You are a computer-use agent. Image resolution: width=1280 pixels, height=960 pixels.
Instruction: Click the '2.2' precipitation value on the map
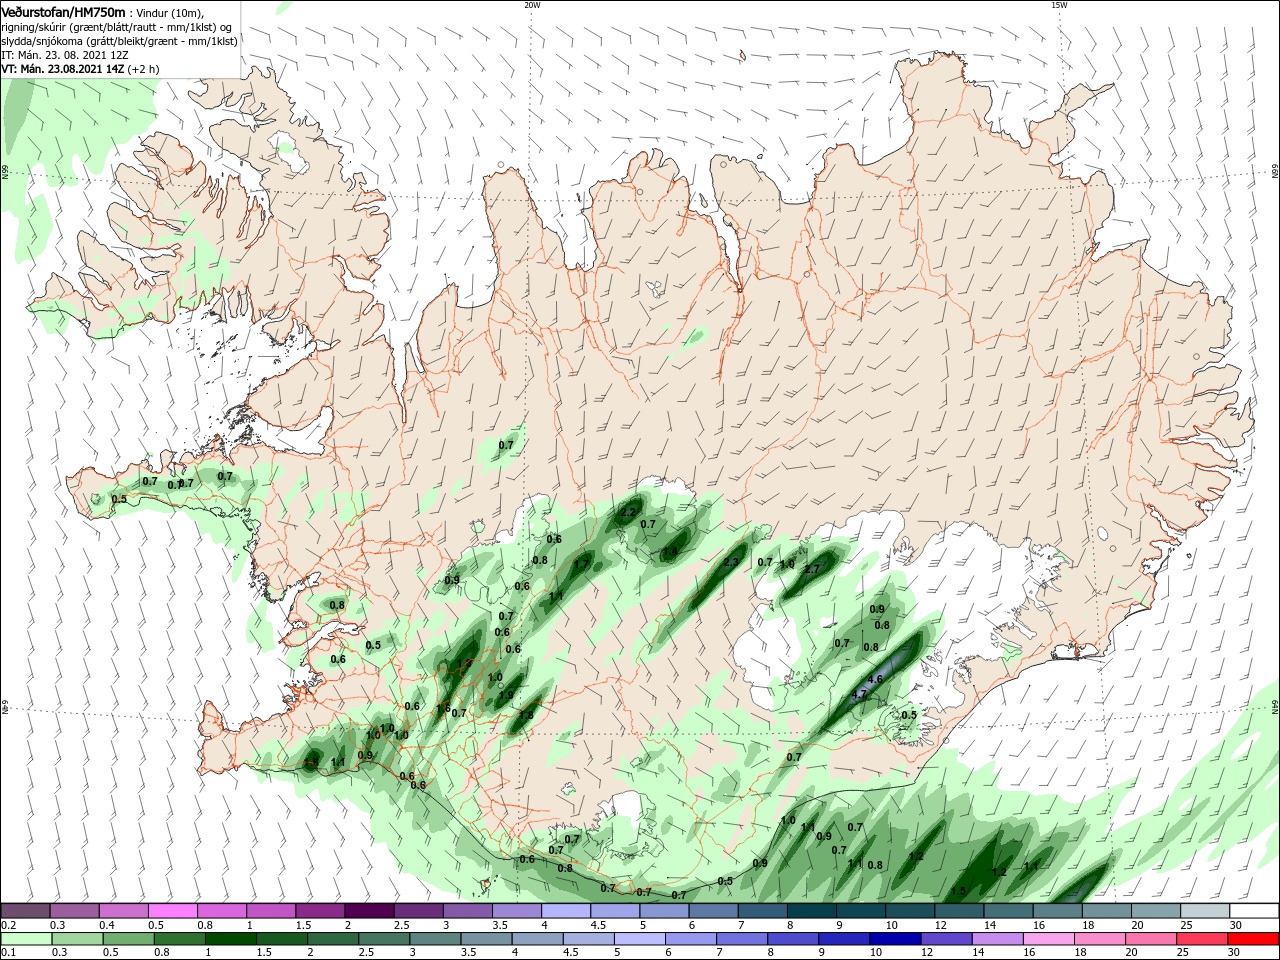(x=629, y=512)
